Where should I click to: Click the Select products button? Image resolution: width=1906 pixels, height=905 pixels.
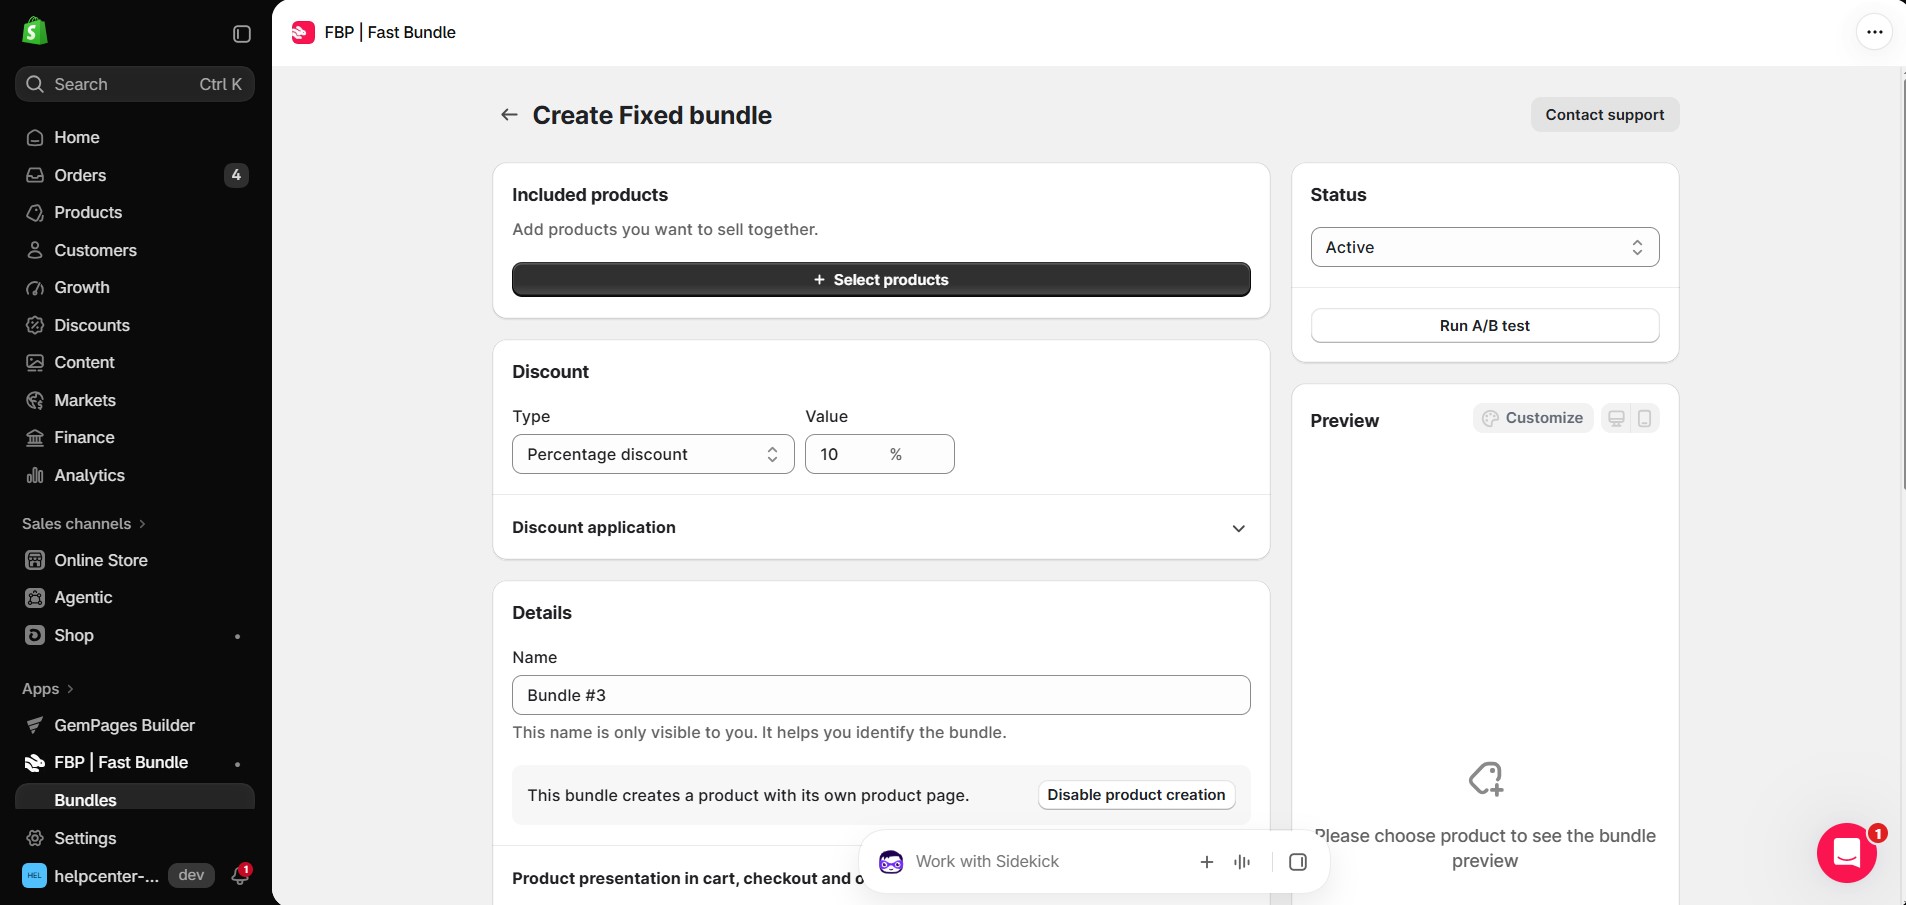tap(881, 280)
